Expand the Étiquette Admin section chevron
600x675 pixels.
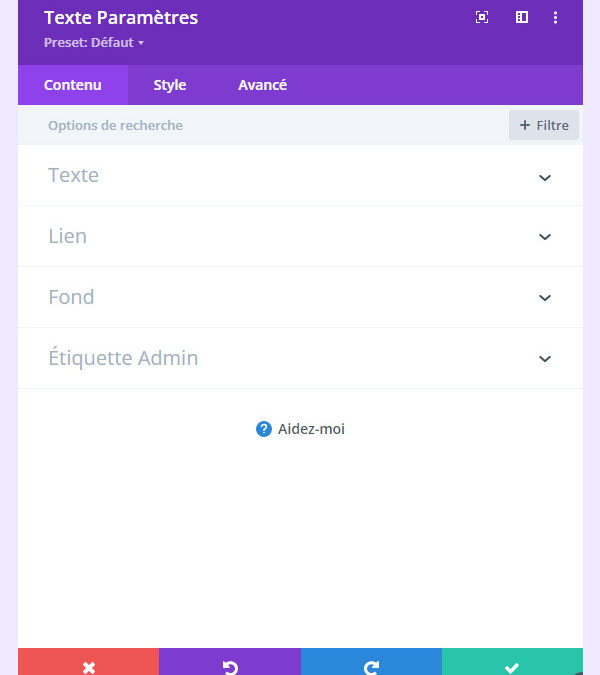(x=545, y=358)
